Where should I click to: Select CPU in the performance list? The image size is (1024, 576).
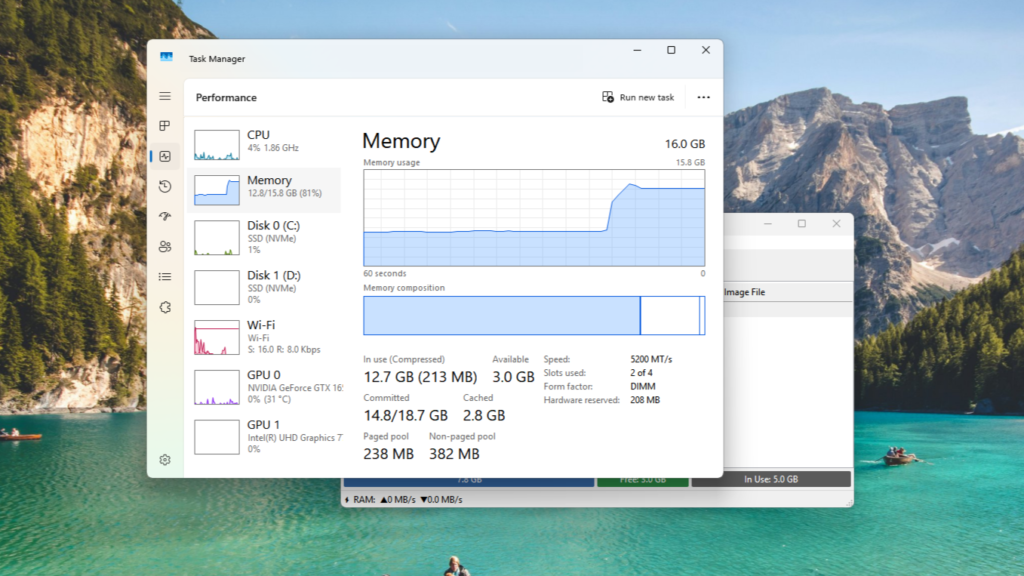[265, 144]
